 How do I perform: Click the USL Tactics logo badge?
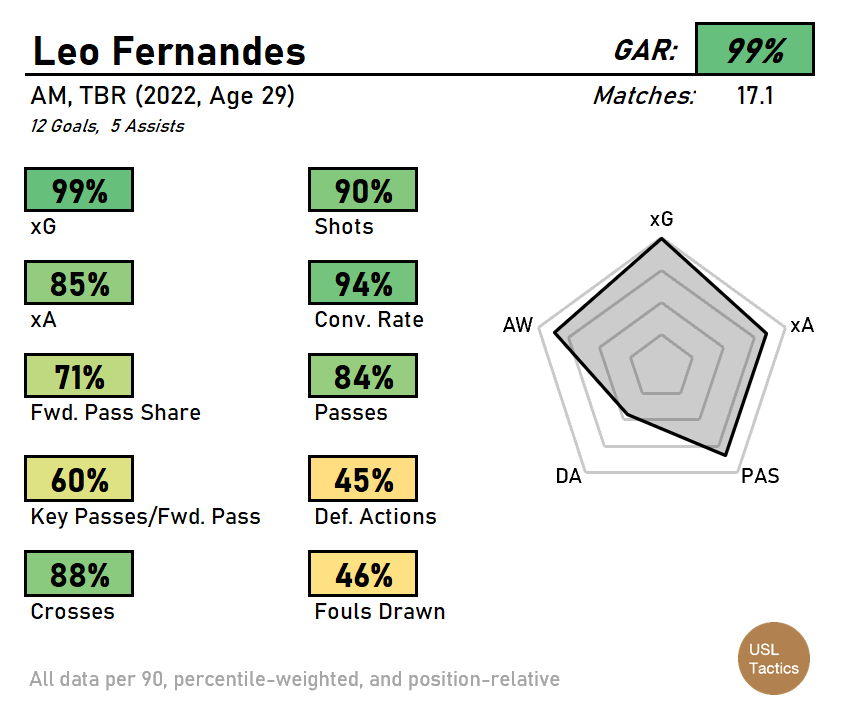775,659
